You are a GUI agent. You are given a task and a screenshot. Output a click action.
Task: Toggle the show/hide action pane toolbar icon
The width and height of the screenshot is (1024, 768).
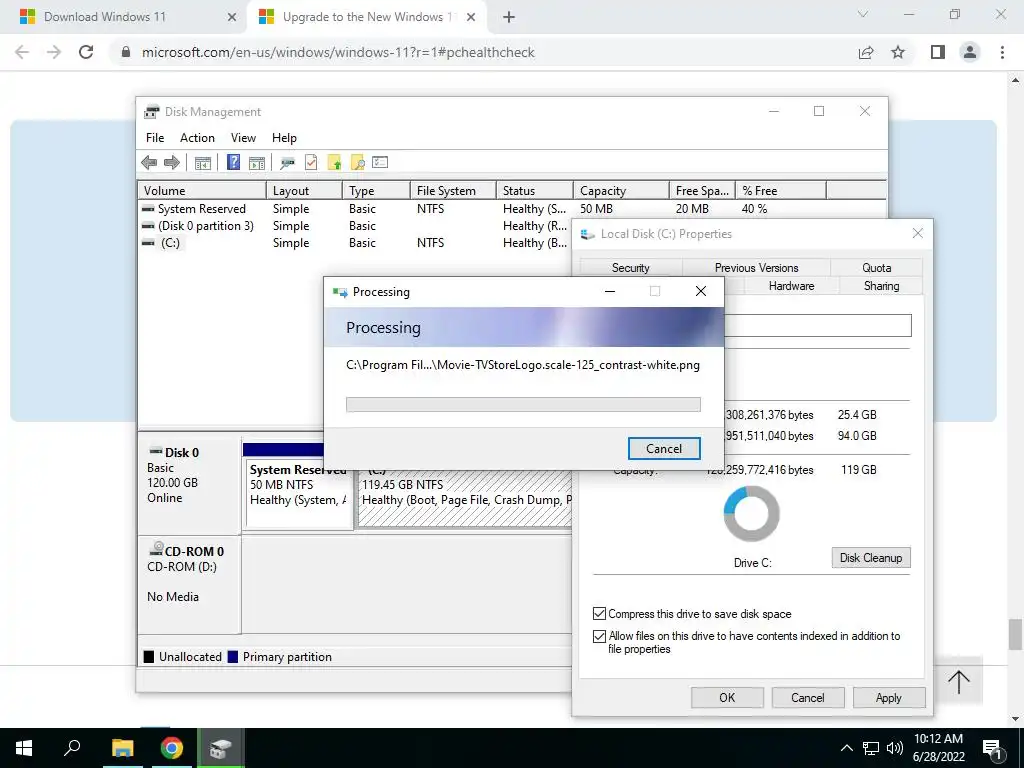257,163
